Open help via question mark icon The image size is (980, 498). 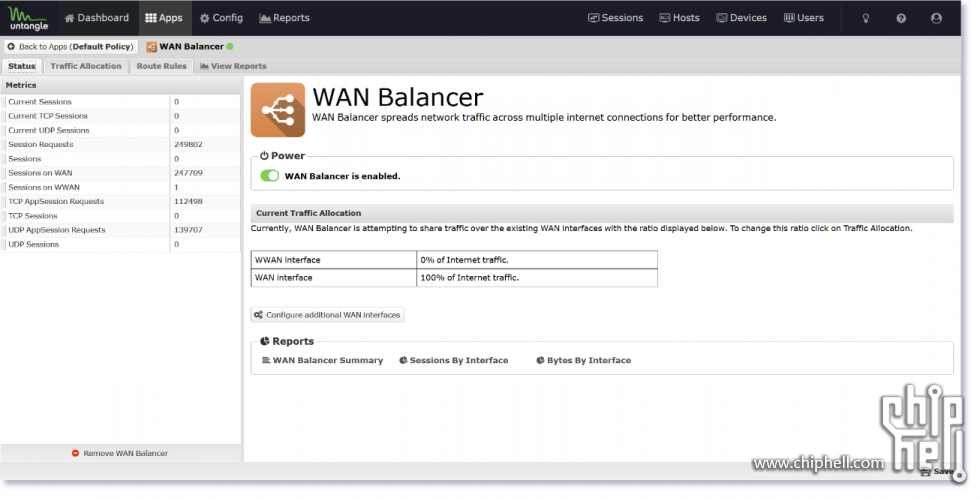pos(901,18)
